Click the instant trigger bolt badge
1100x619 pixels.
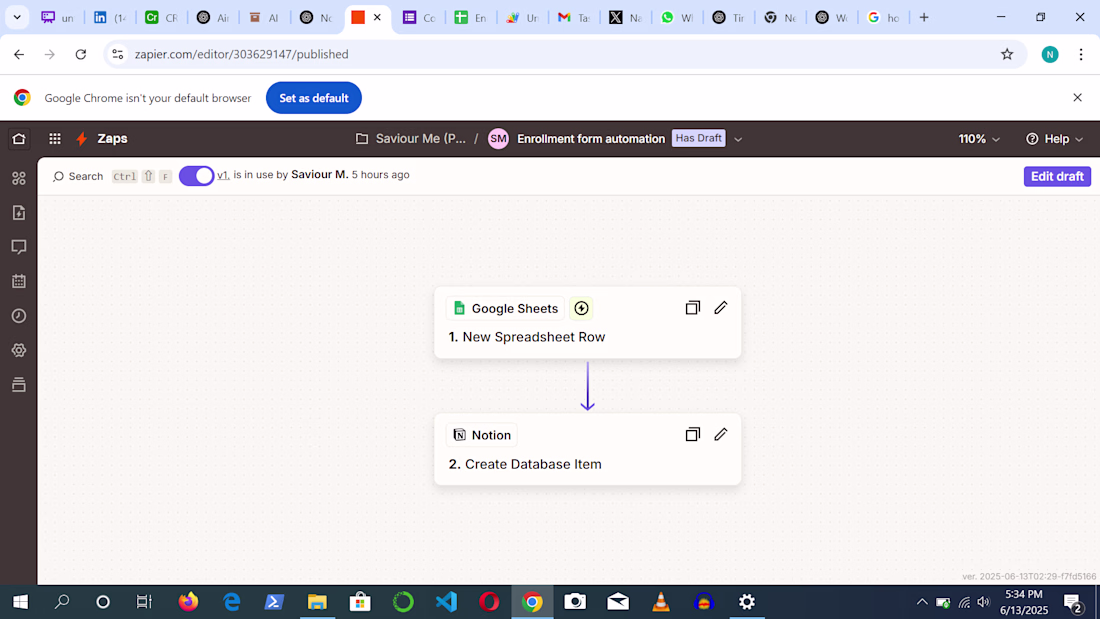581,308
